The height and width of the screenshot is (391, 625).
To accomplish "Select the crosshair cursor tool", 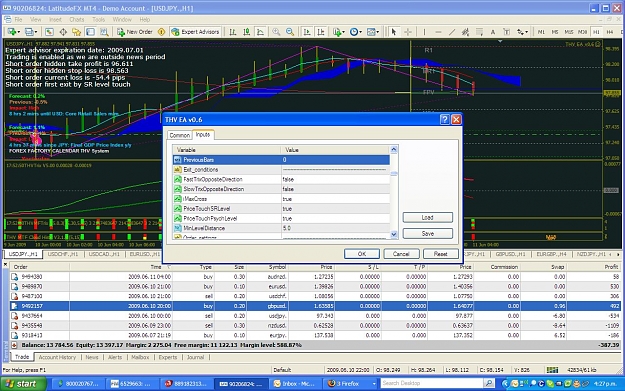I will tap(408, 32).
